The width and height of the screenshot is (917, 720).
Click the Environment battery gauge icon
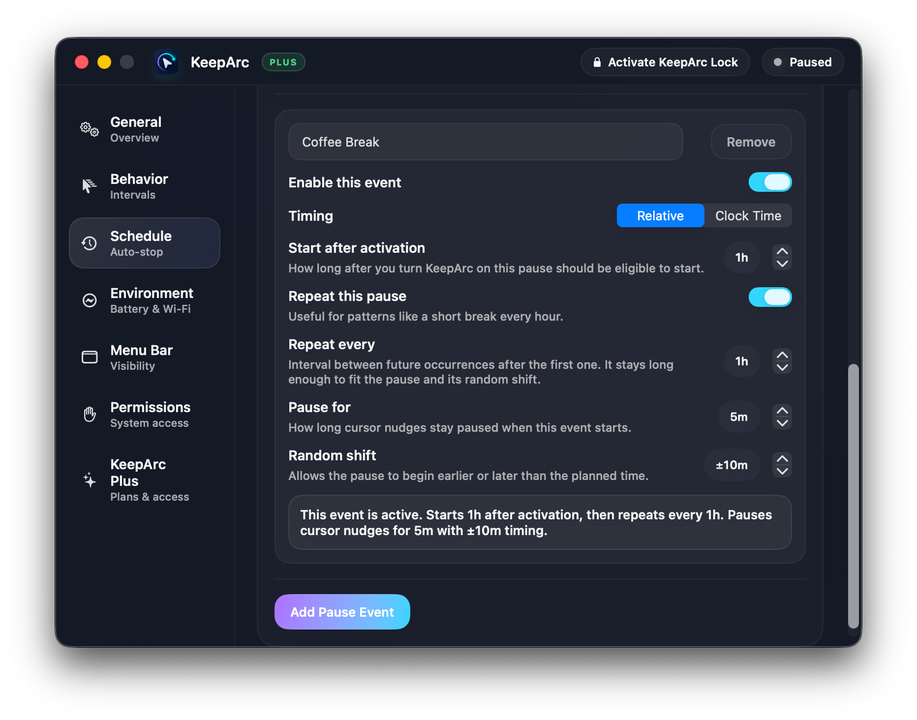click(89, 300)
